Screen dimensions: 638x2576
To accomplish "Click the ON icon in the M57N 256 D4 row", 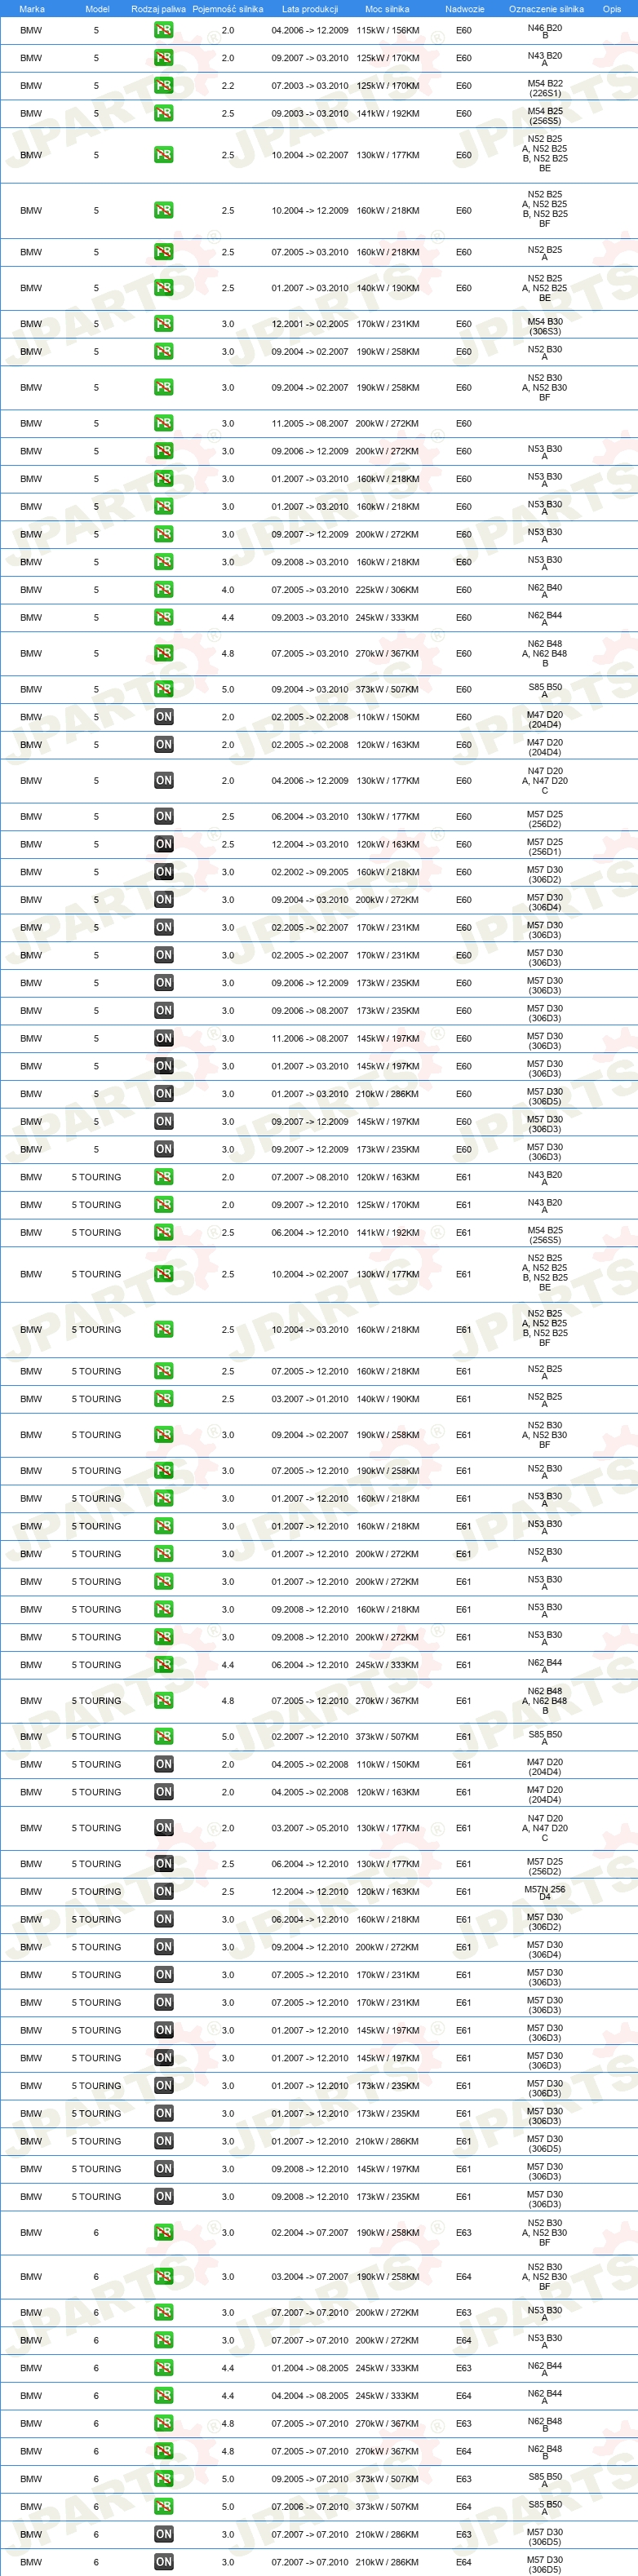I will point(163,1892).
